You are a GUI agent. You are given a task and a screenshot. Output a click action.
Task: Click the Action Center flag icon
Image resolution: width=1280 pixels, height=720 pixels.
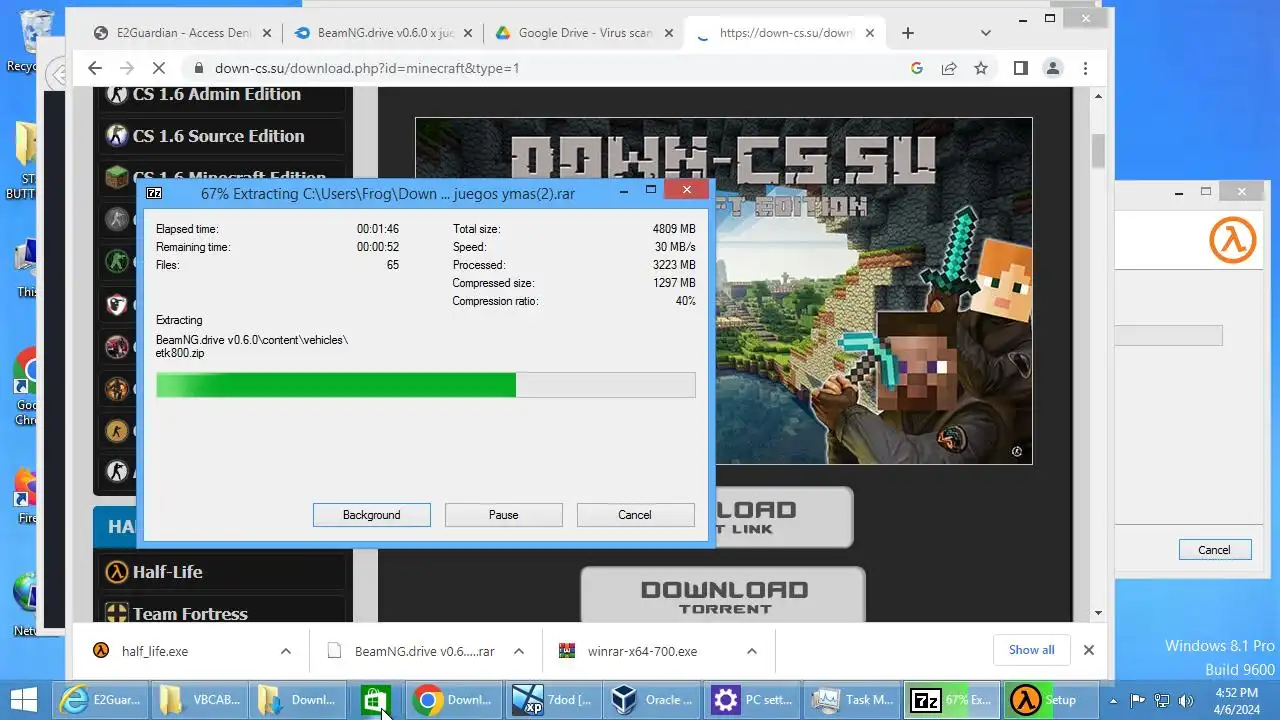[1138, 700]
